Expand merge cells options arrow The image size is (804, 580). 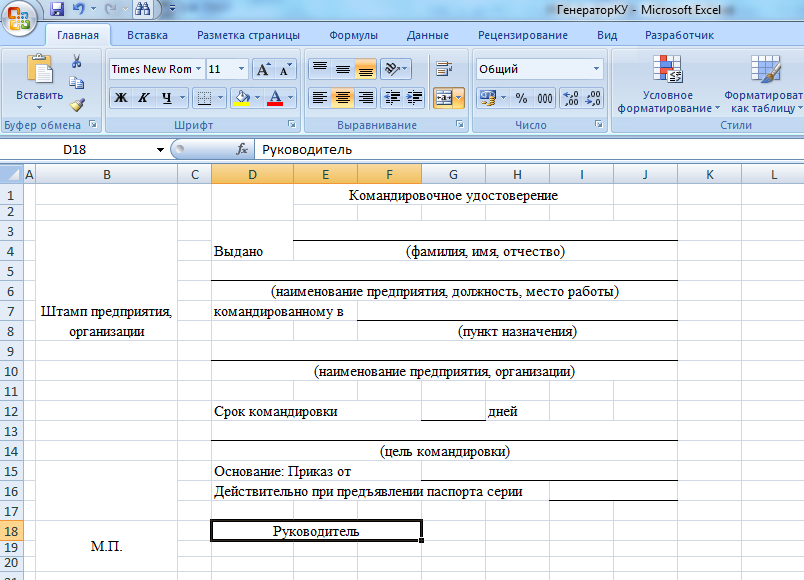[x=459, y=98]
